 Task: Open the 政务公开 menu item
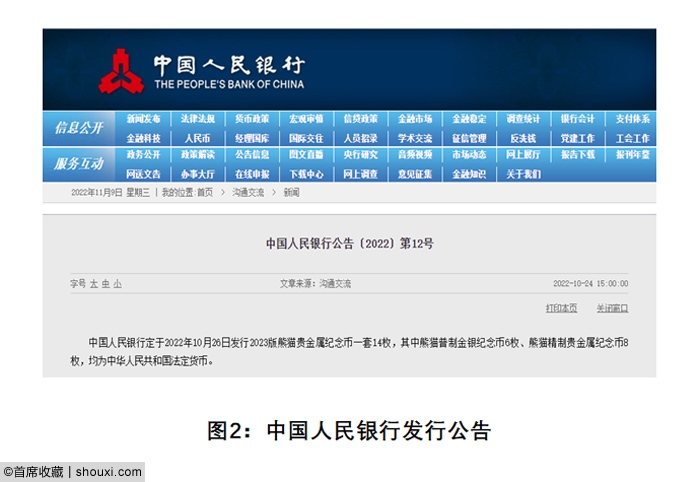(143, 155)
